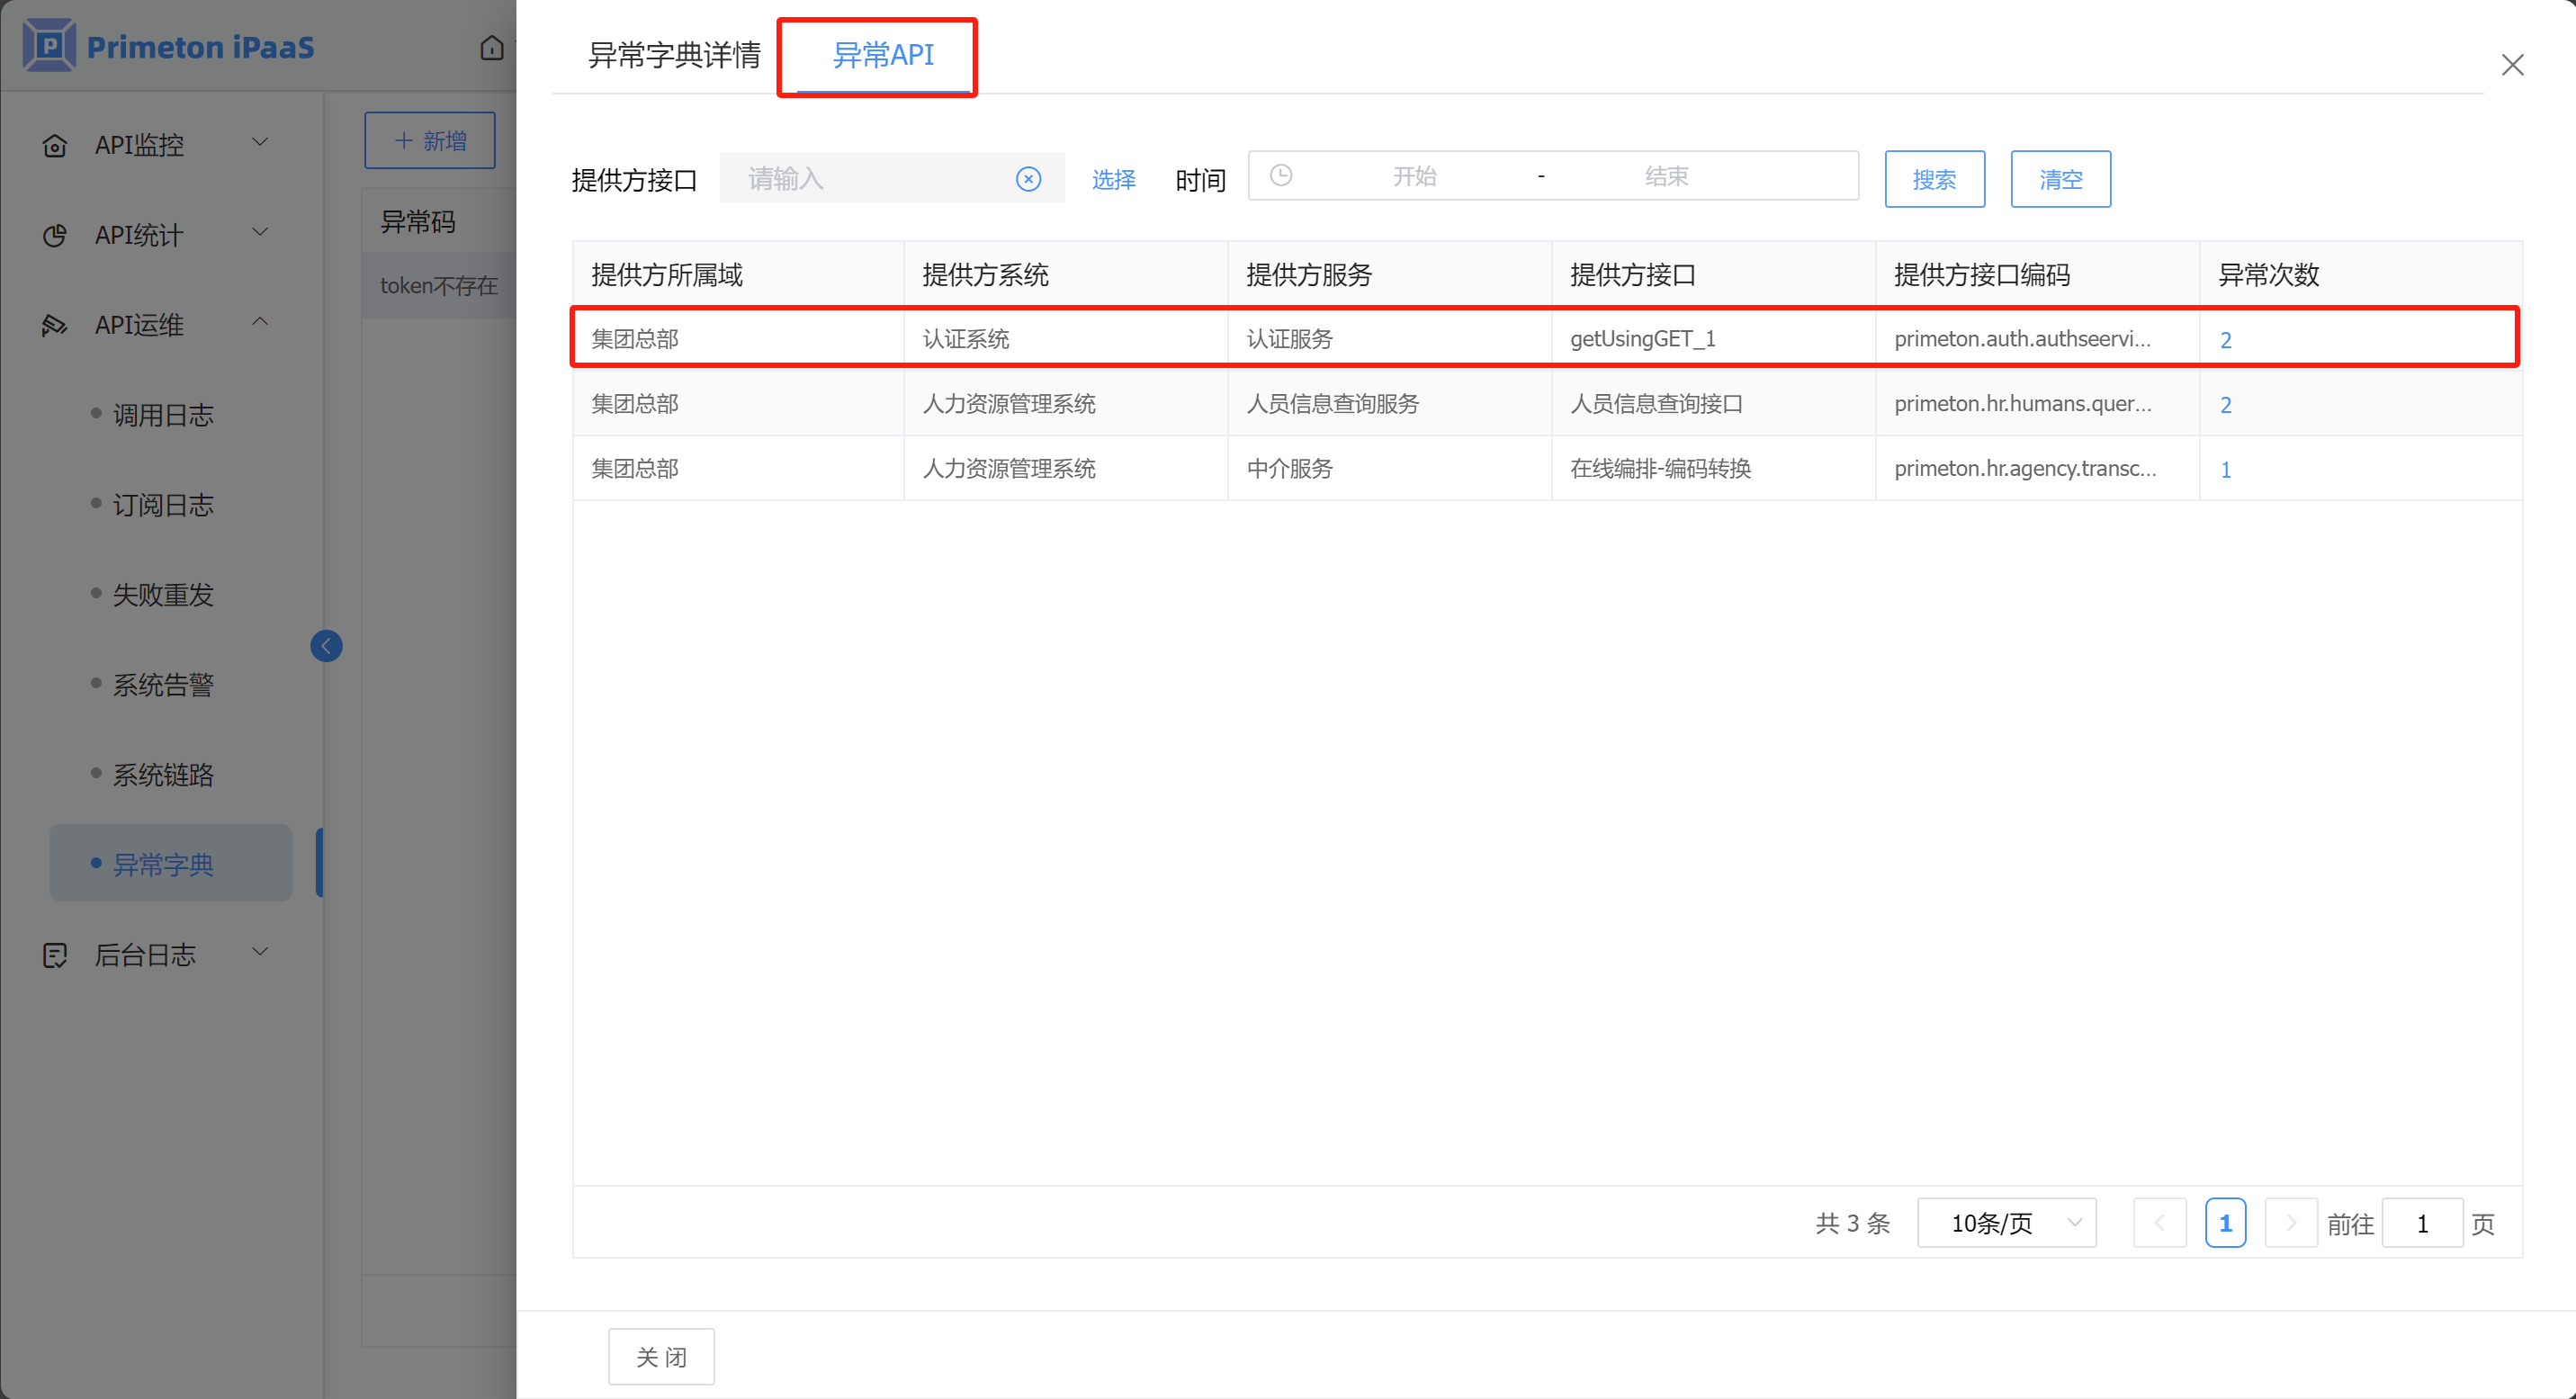Switch to 异常字典详情 tab
Viewport: 2576px width, 1399px height.
point(674,55)
